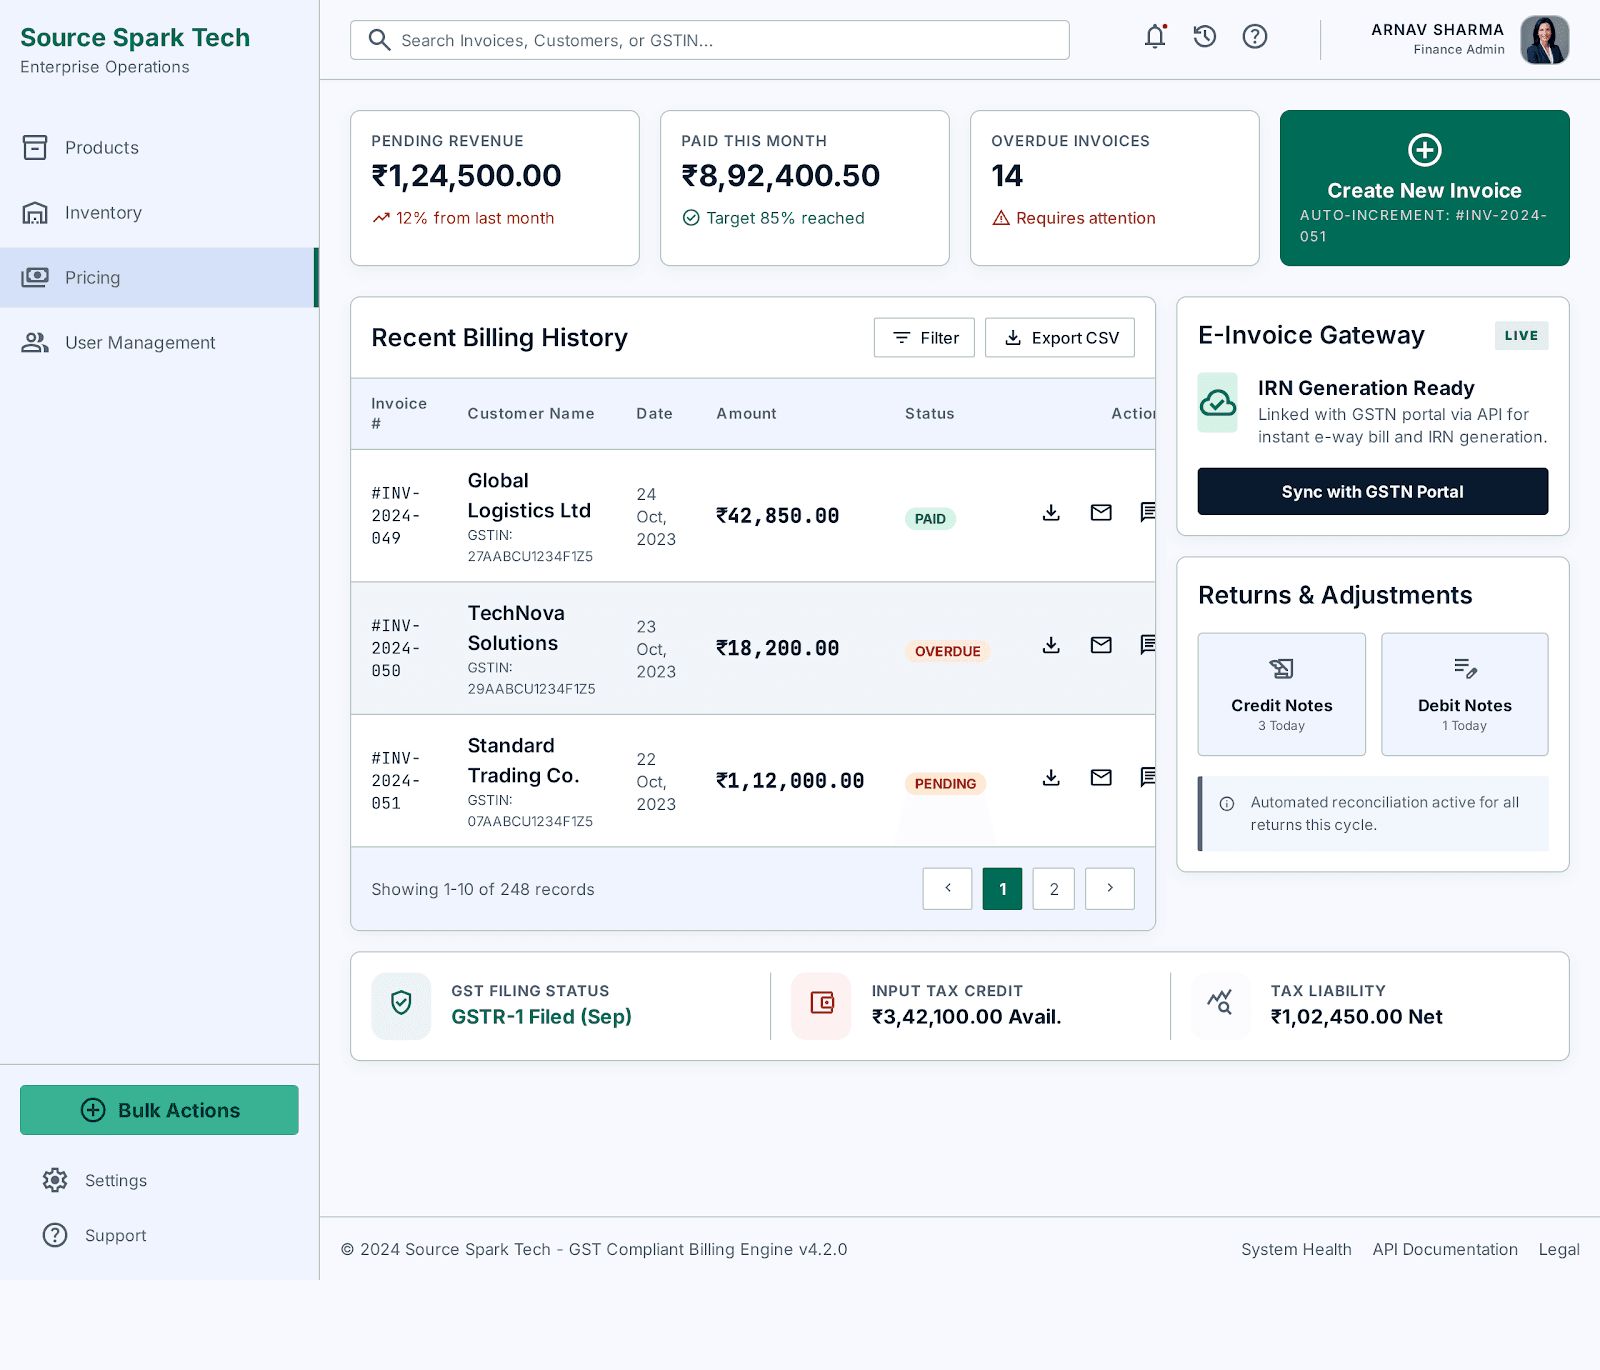1600x1370 pixels.
Task: Open the Filter button in billing history
Action: (x=924, y=338)
